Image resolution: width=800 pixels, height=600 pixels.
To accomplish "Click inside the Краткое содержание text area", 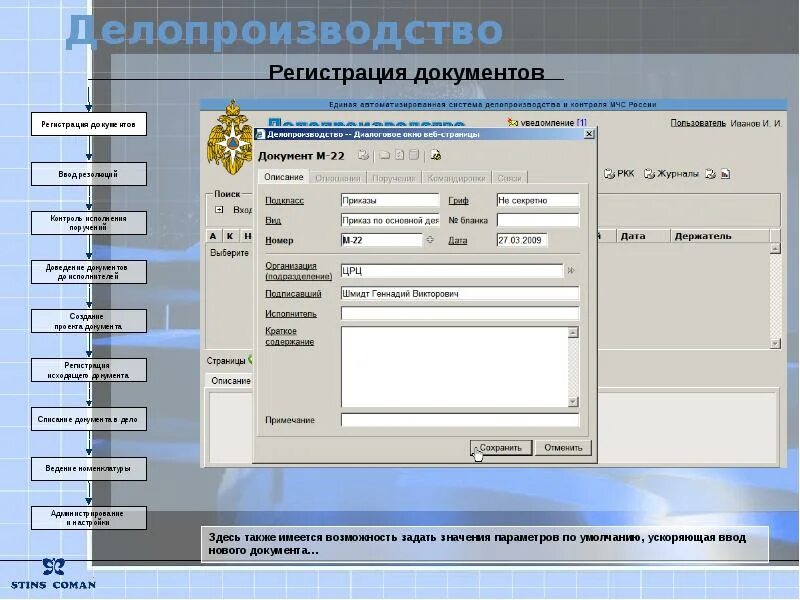I will click(454, 367).
